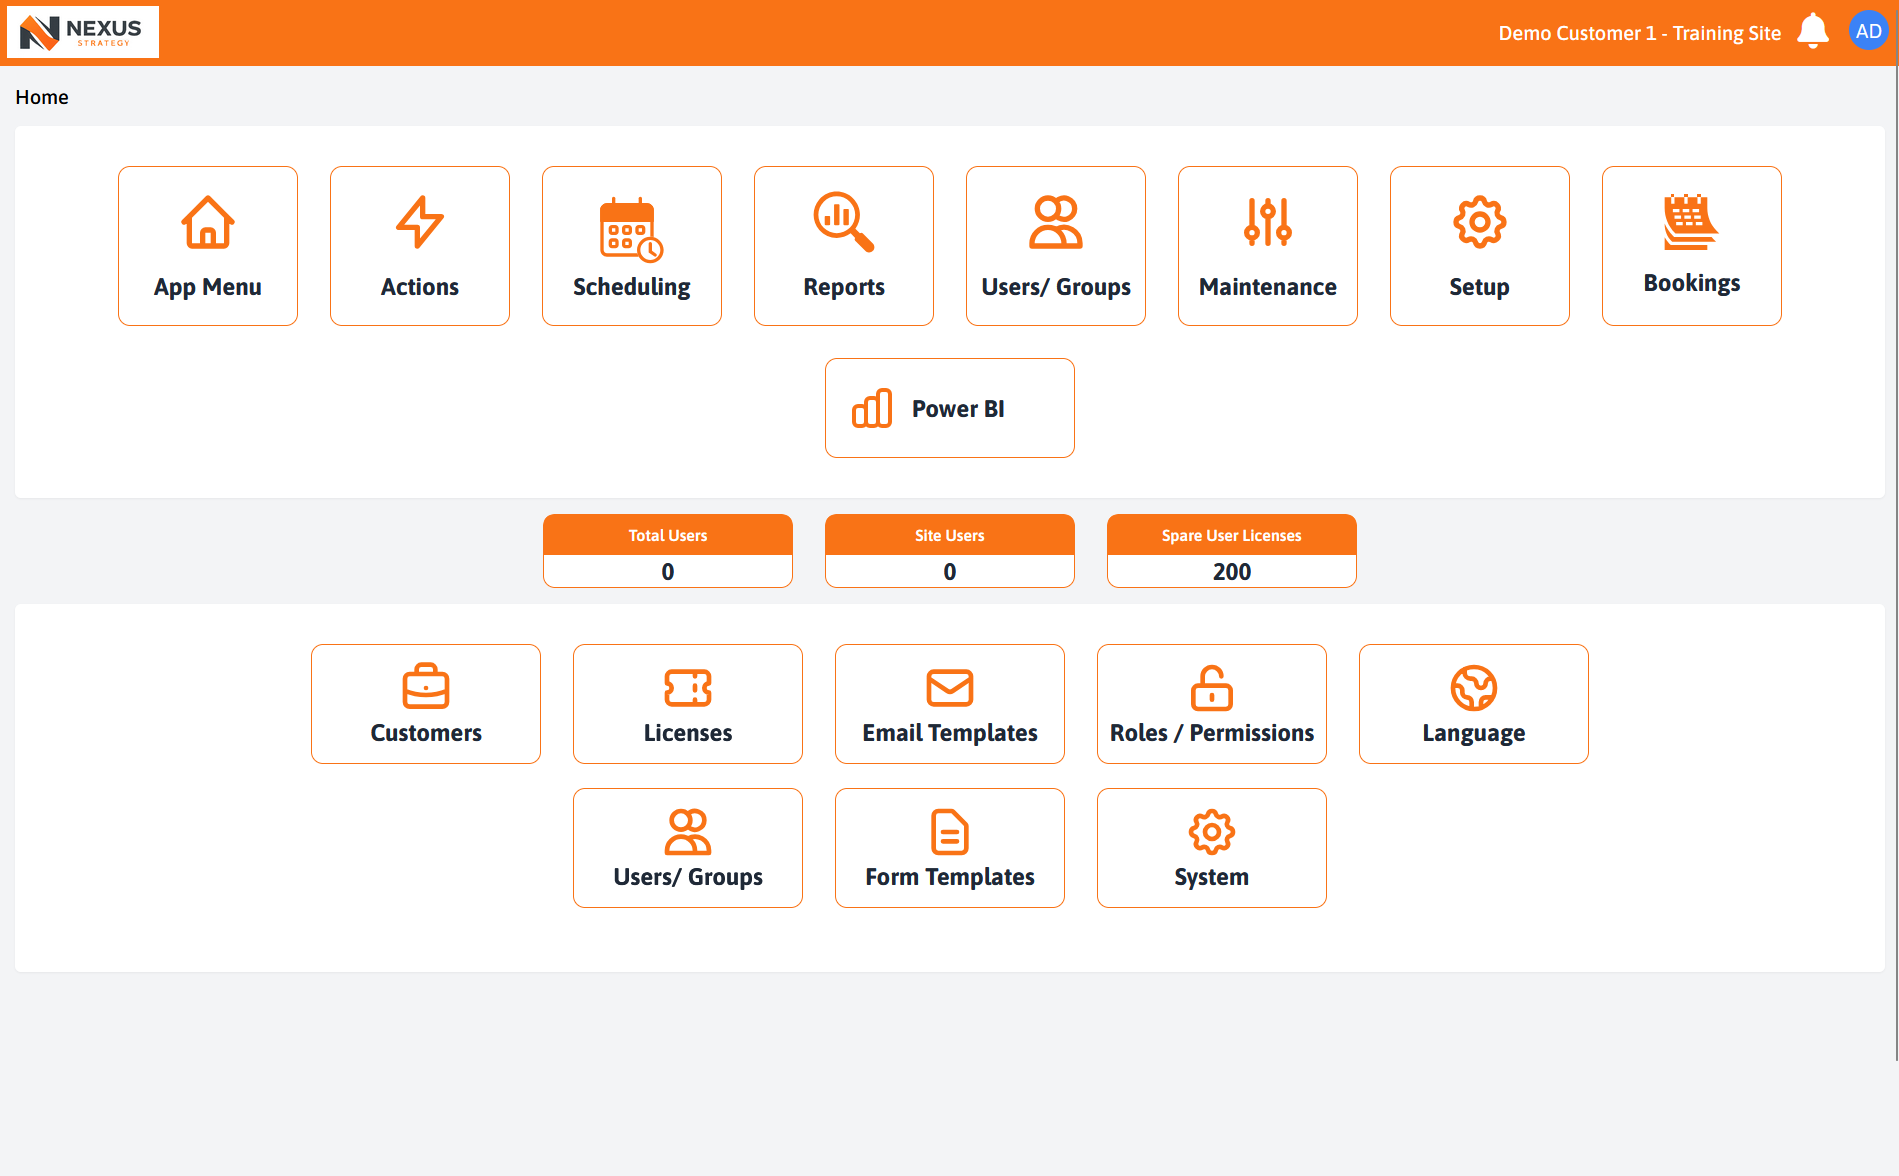Click the Nexus Strategy logo
Viewport: 1899px width, 1176px height.
83,32
